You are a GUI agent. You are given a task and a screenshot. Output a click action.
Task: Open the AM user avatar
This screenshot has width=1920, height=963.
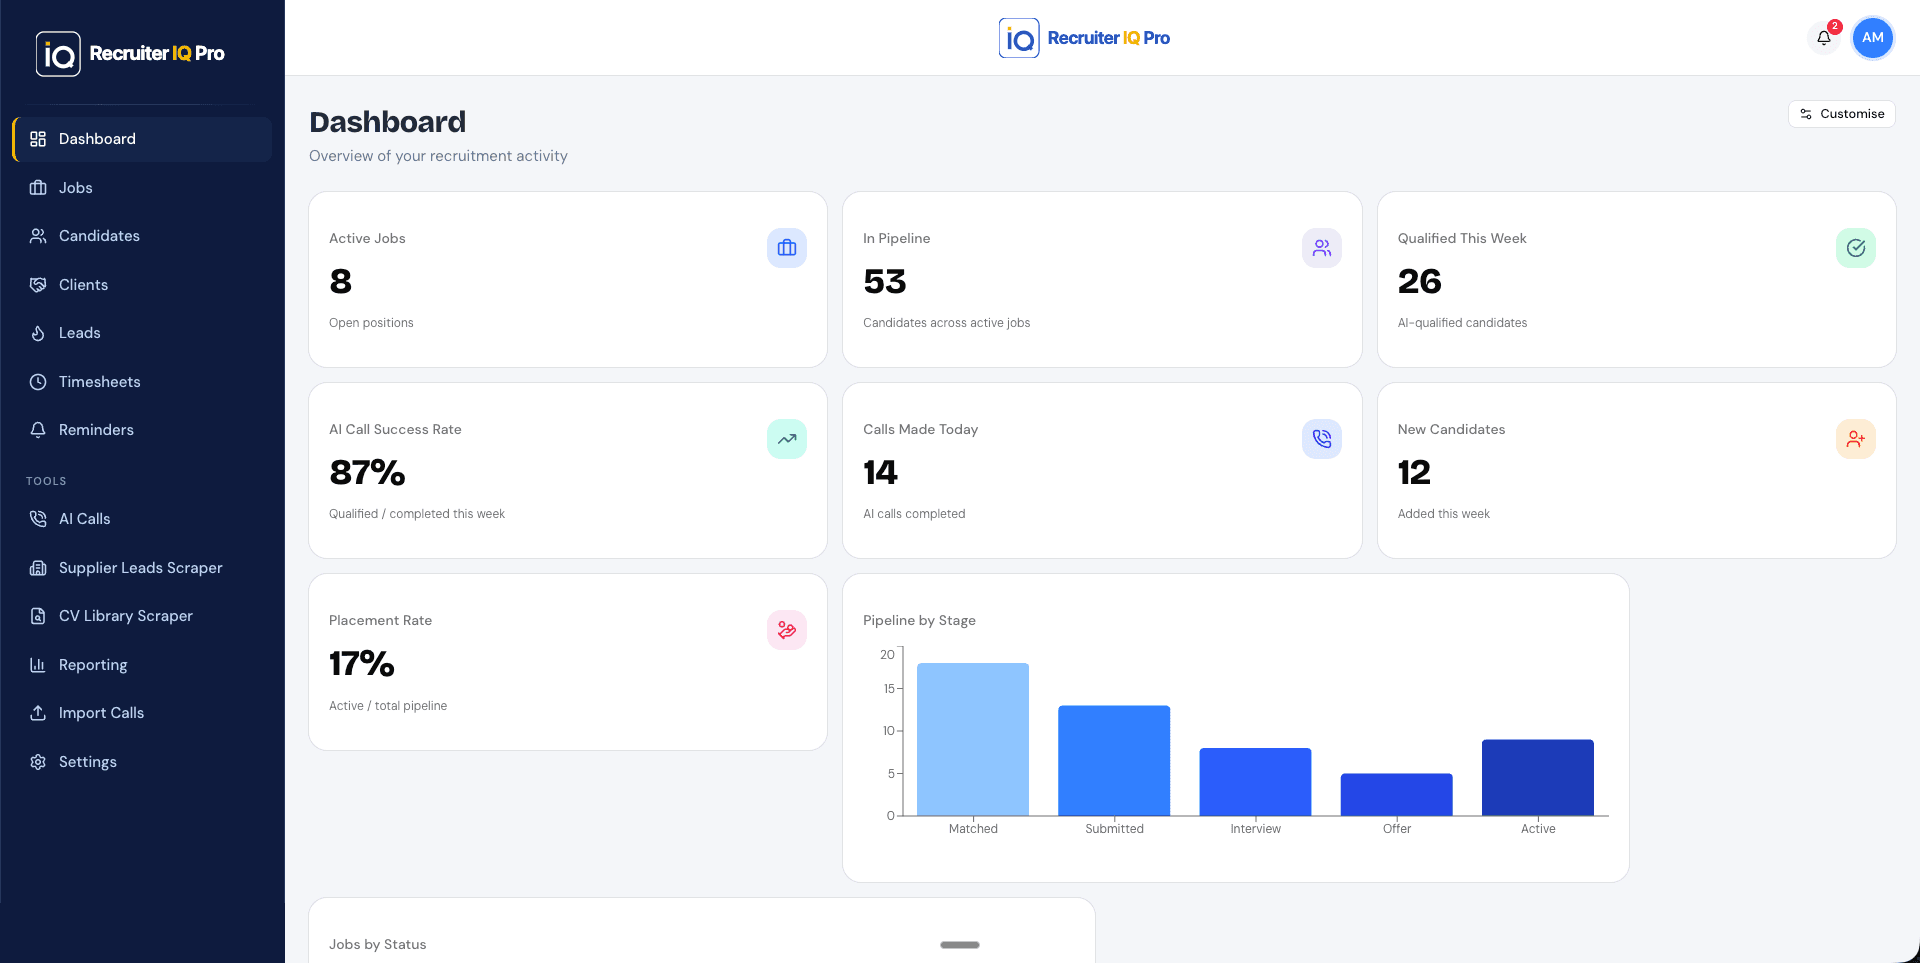tap(1872, 38)
